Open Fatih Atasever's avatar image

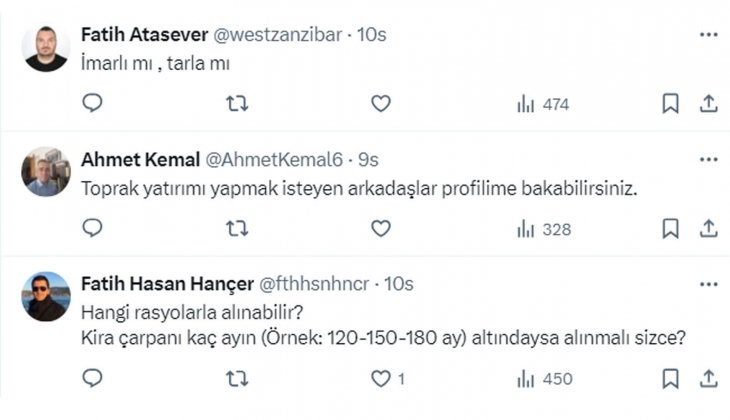coord(46,47)
